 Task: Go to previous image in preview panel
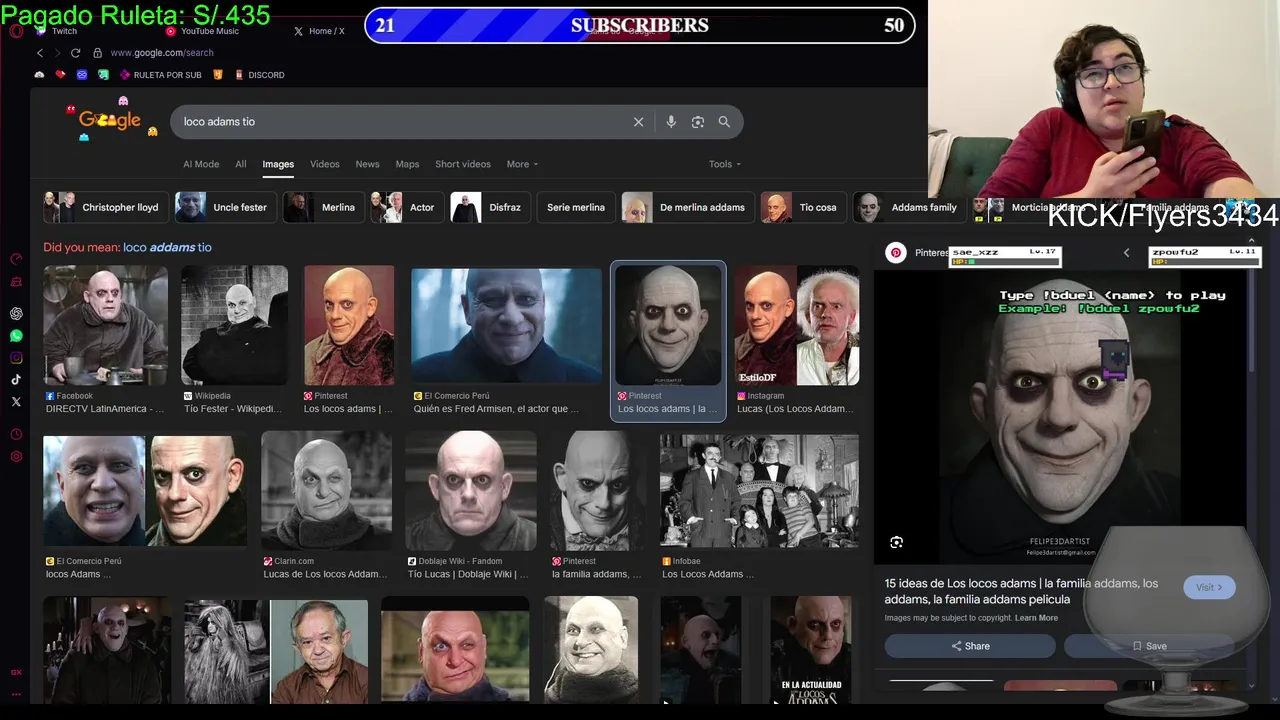[1126, 253]
